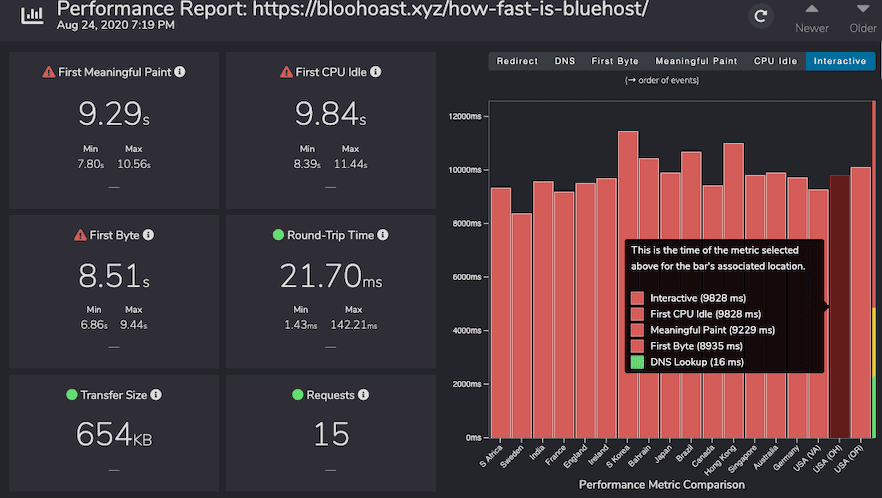
Task: Click the refresh report icon
Action: (x=761, y=16)
